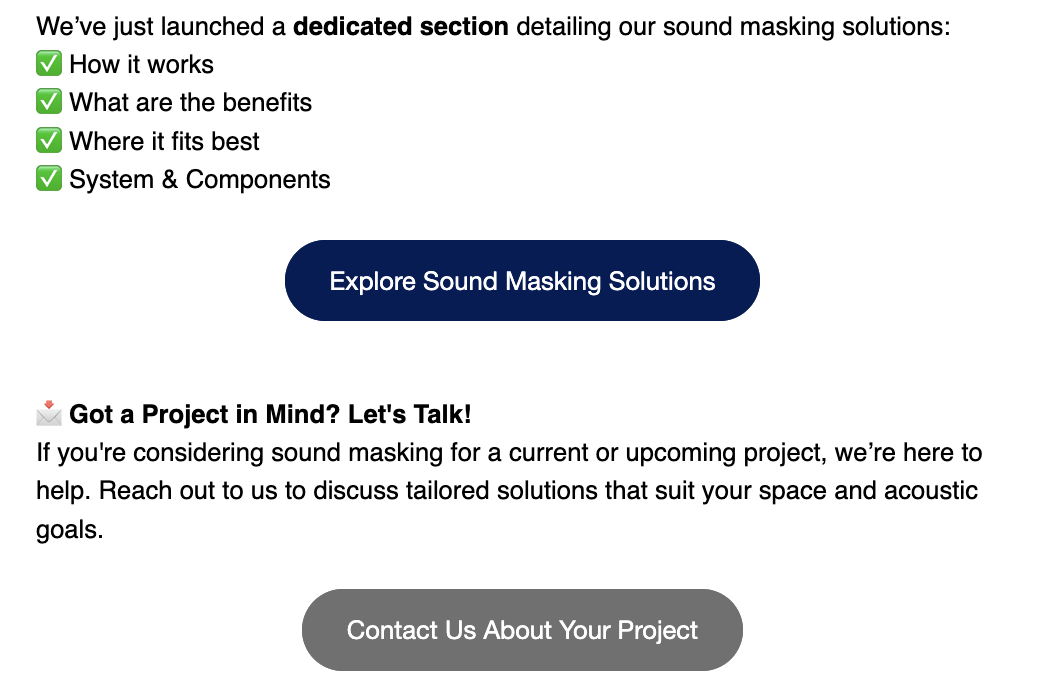Click the "System & Components" list item
1048x688 pixels.
pyautogui.click(x=199, y=180)
